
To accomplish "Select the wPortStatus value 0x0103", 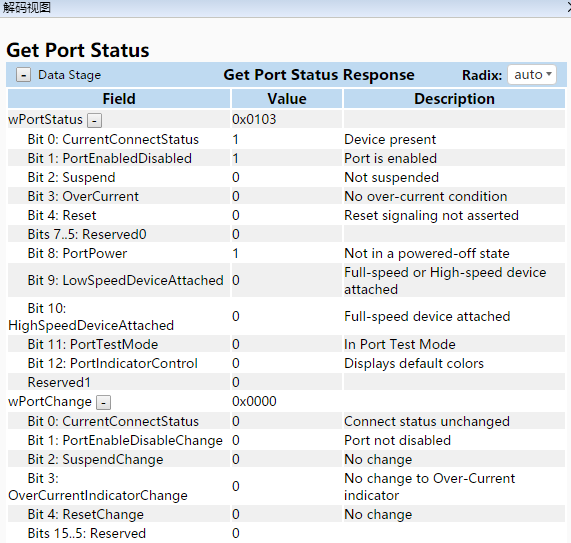I will click(254, 119).
